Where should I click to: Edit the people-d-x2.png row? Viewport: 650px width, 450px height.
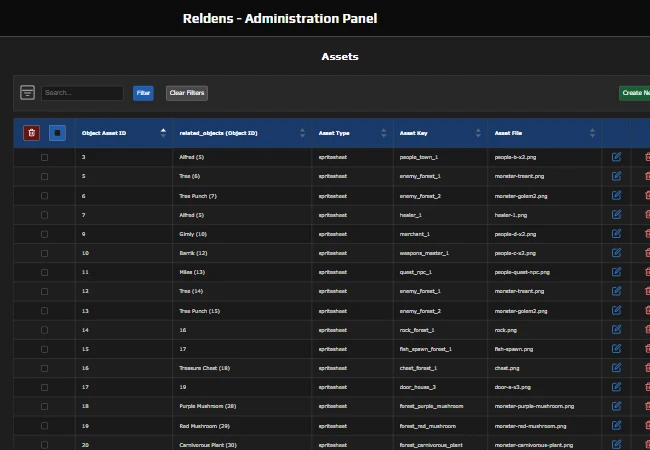pos(616,233)
